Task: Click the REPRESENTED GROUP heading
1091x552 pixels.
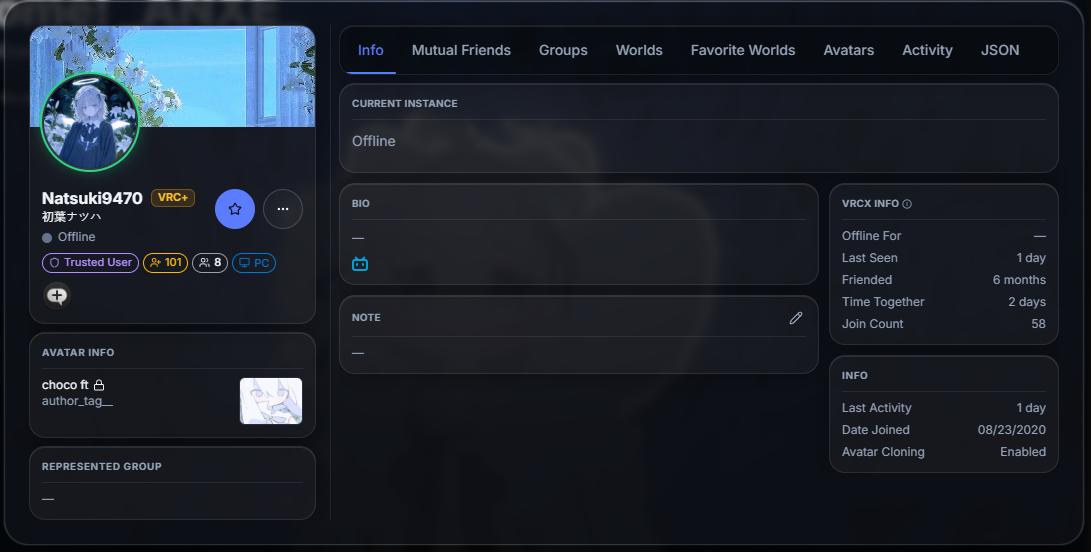Action: [x=102, y=466]
